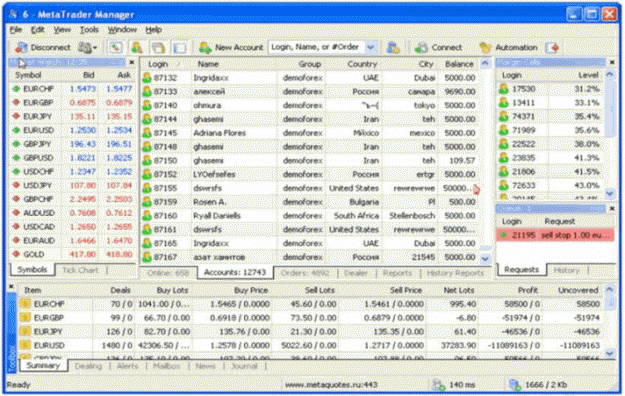
Task: Expand the account search dropdown arrow
Action: coord(371,47)
